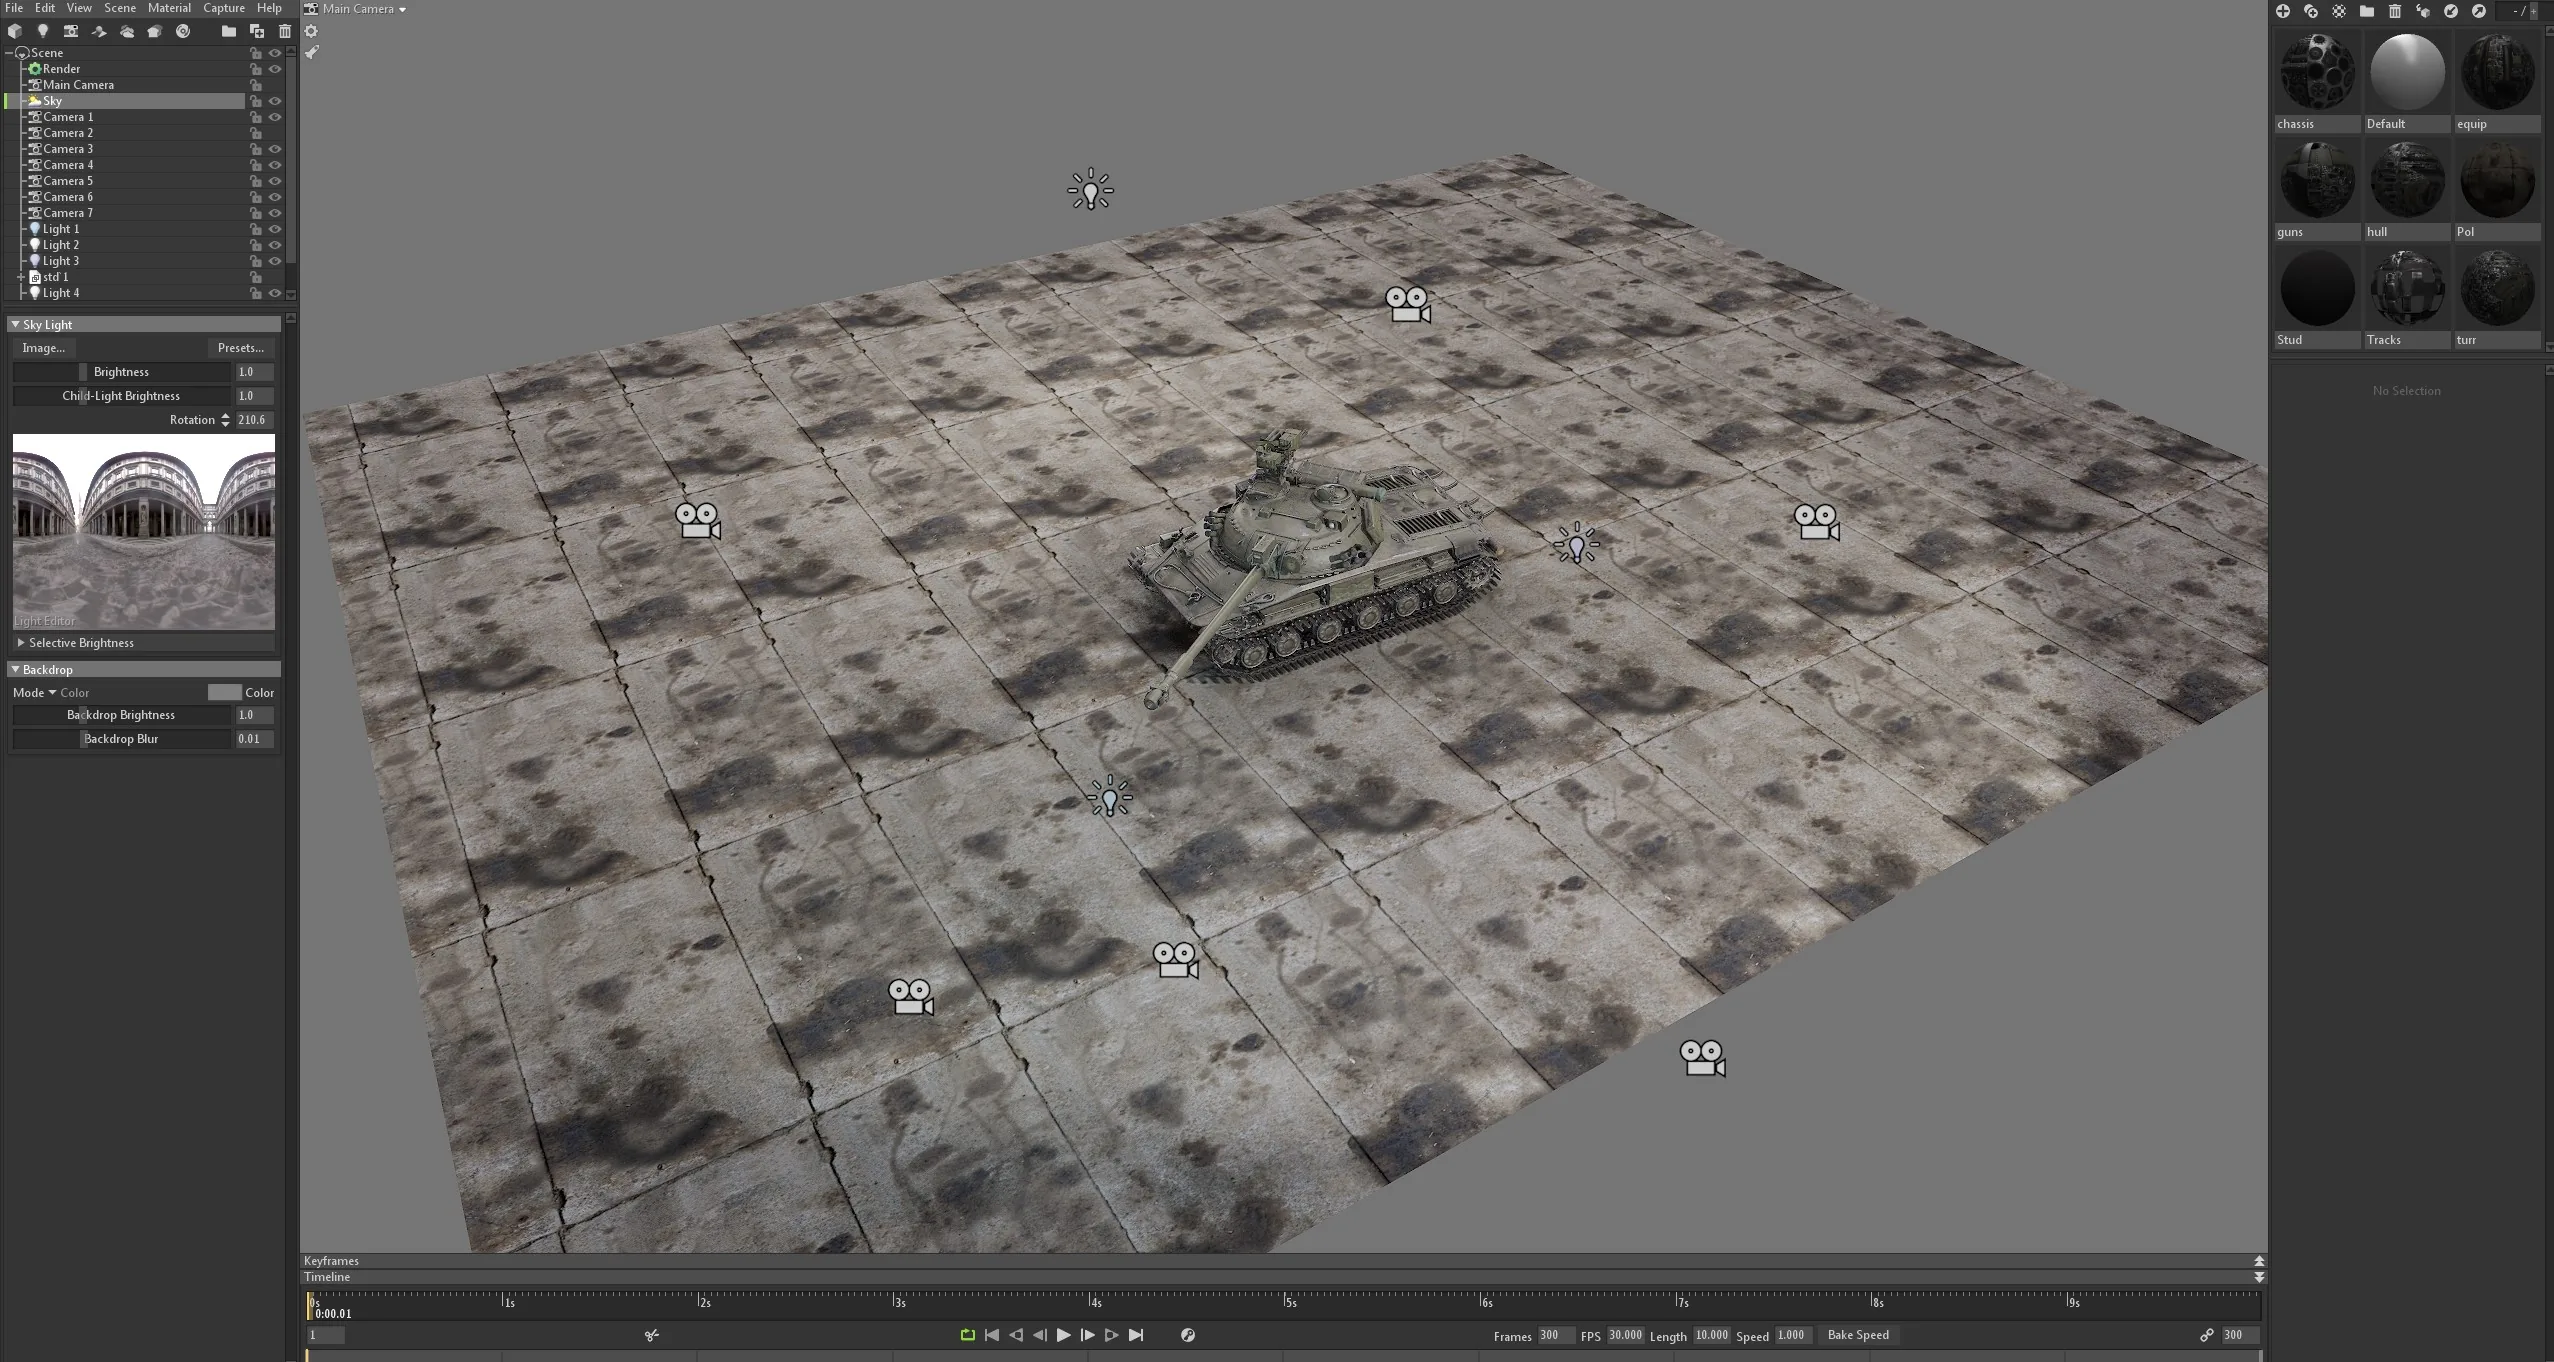Open the Scene menu

click(x=120, y=8)
